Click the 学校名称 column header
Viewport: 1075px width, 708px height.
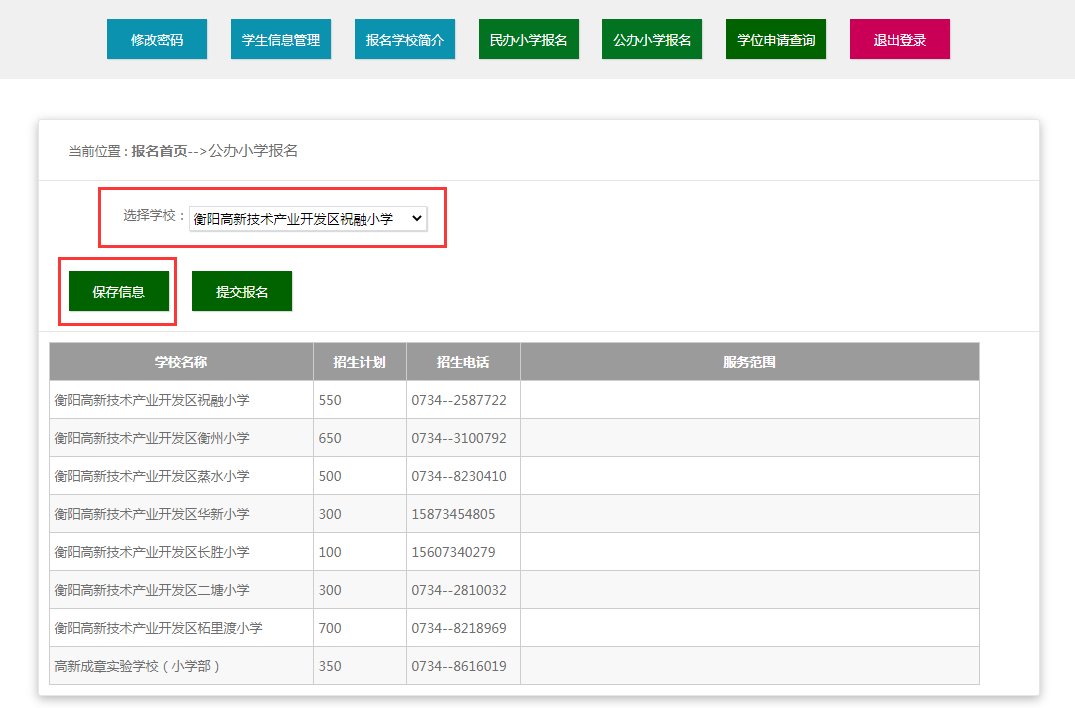(x=181, y=362)
